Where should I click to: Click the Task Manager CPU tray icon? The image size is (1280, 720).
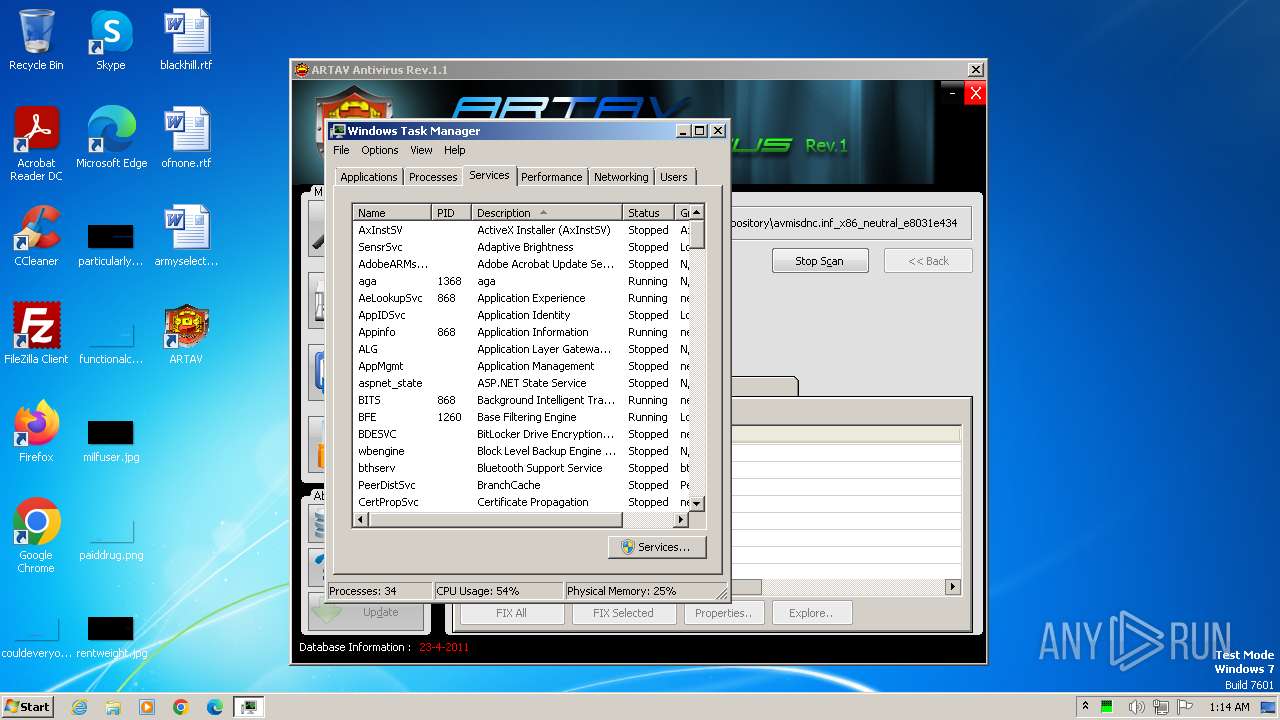click(x=1107, y=707)
